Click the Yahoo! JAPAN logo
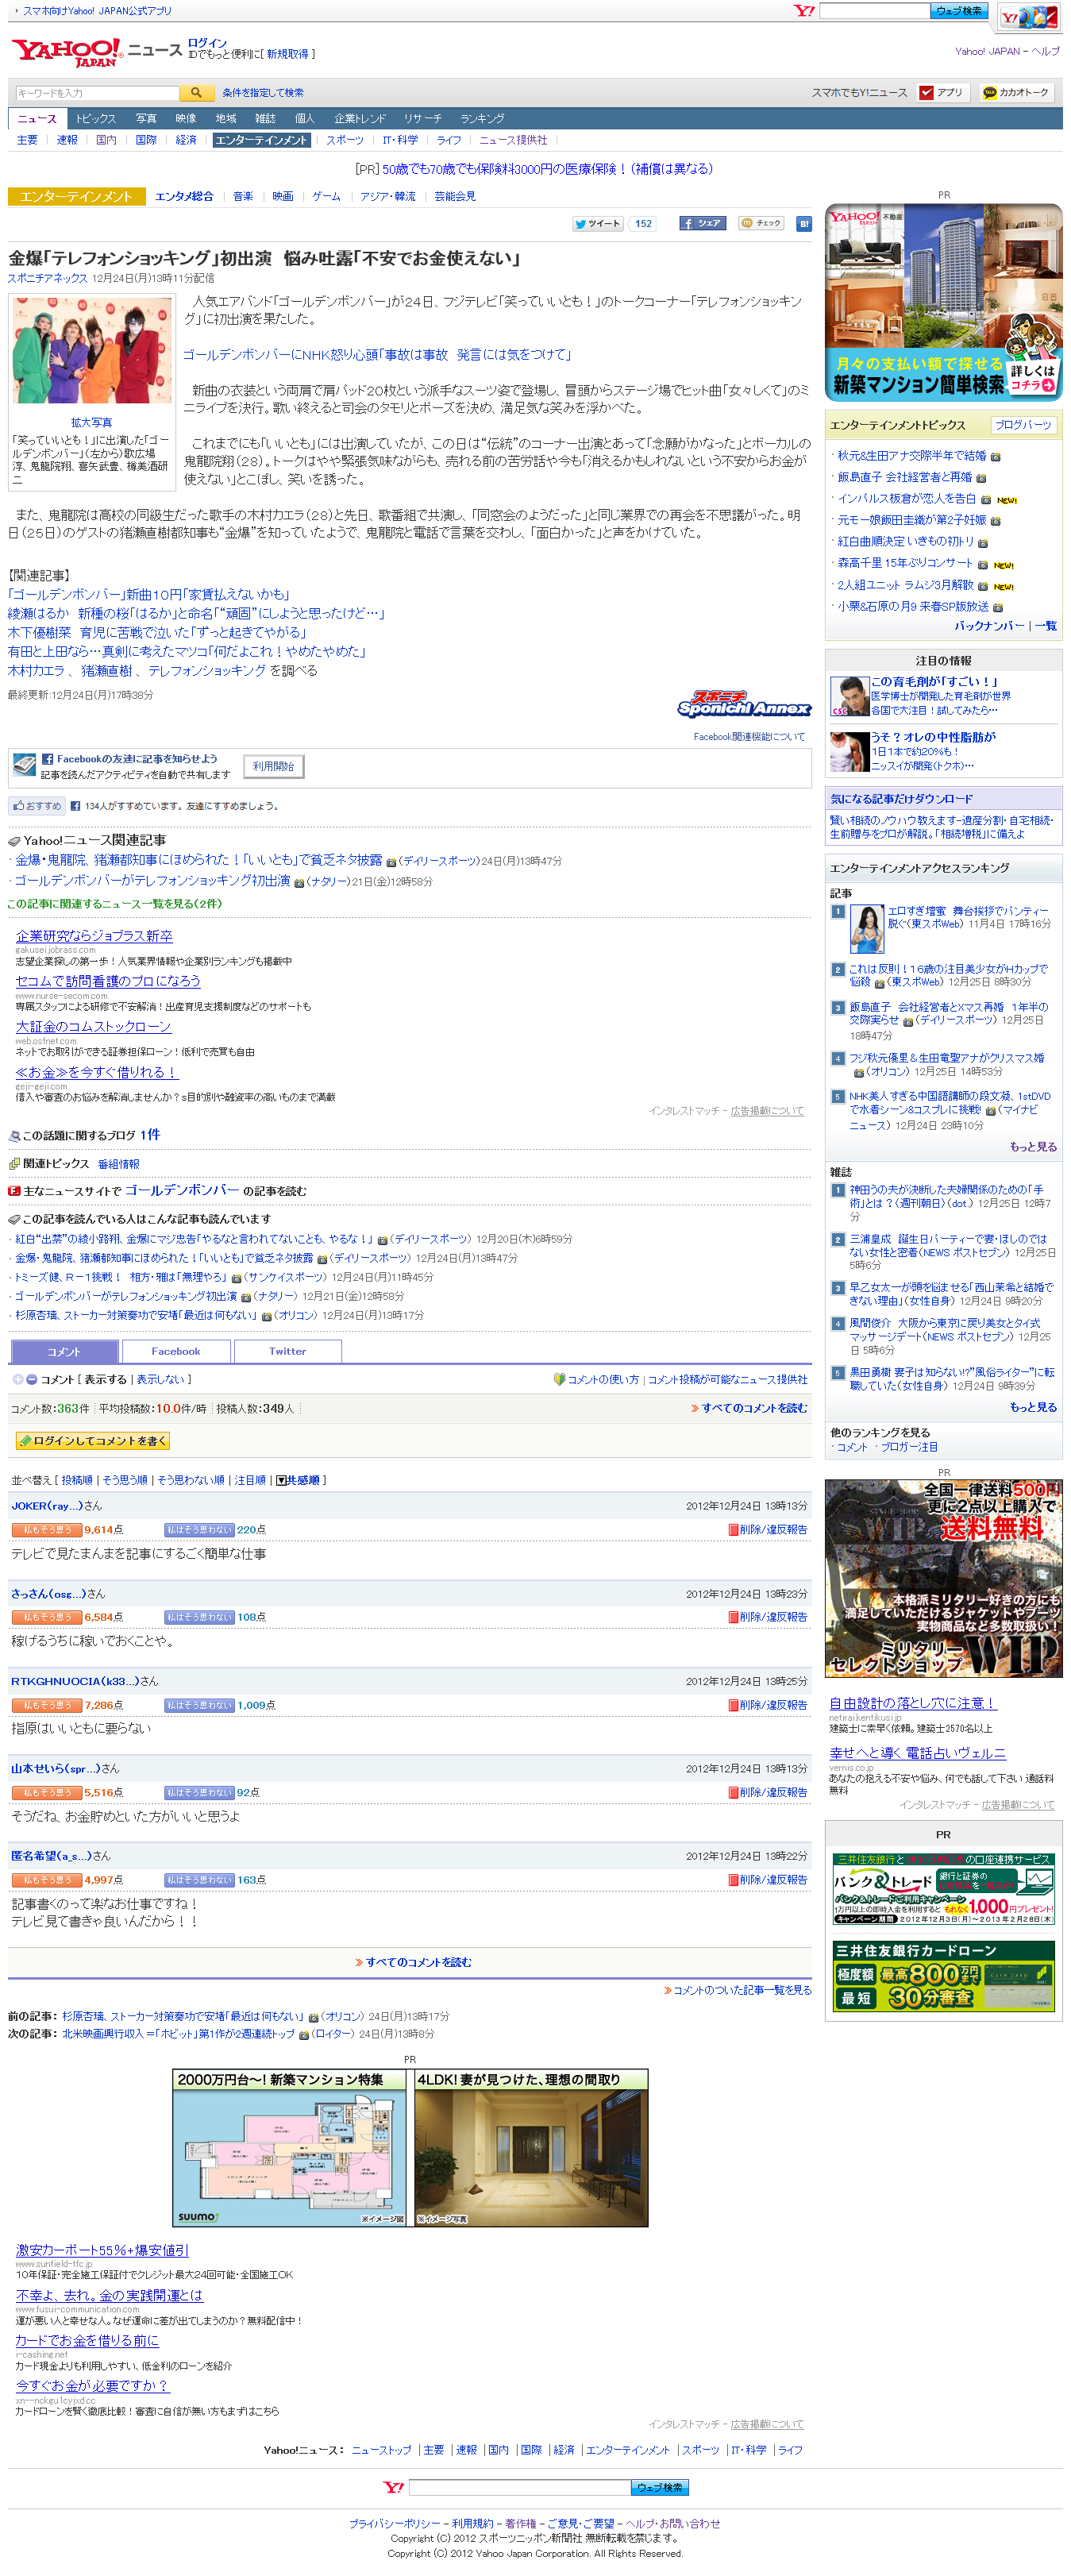1071x2576 pixels. [66, 52]
